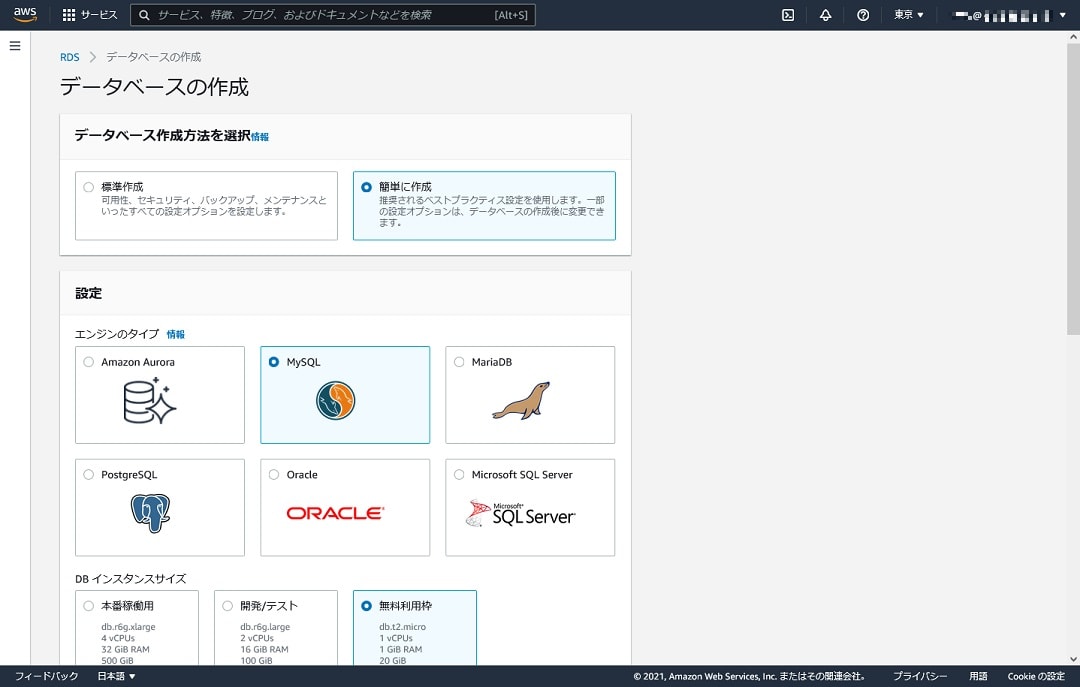Open 情報 link beside データベース作成方法を選択
Screen dimensions: 1080x687
coord(260,136)
